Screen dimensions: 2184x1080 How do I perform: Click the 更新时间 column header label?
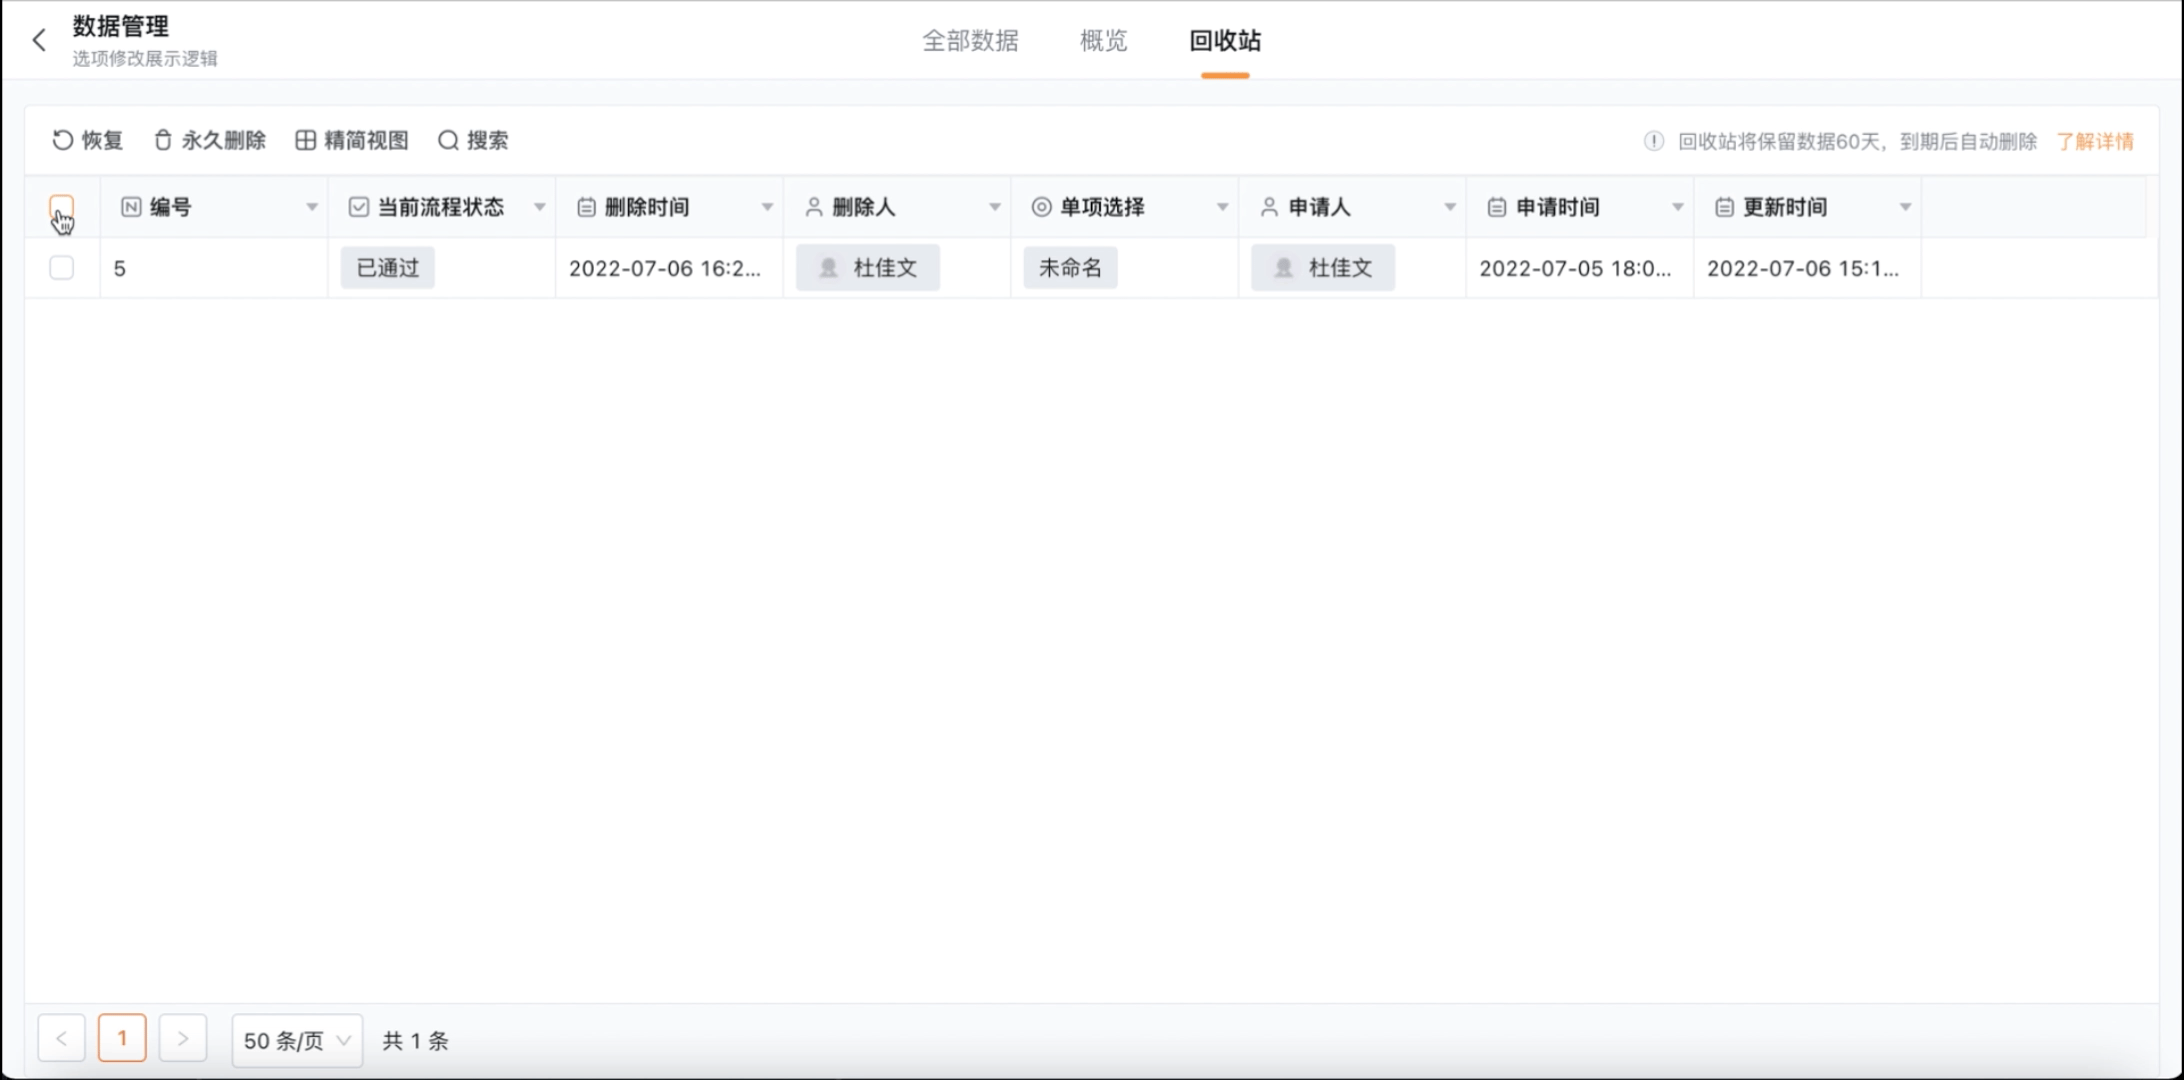click(1785, 207)
